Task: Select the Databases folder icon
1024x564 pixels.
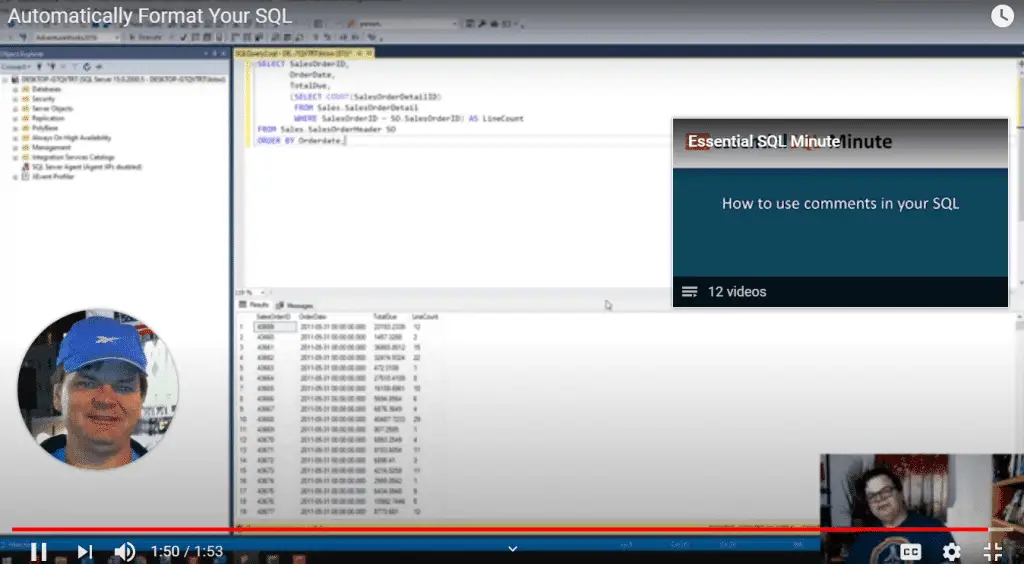Action: [25, 89]
